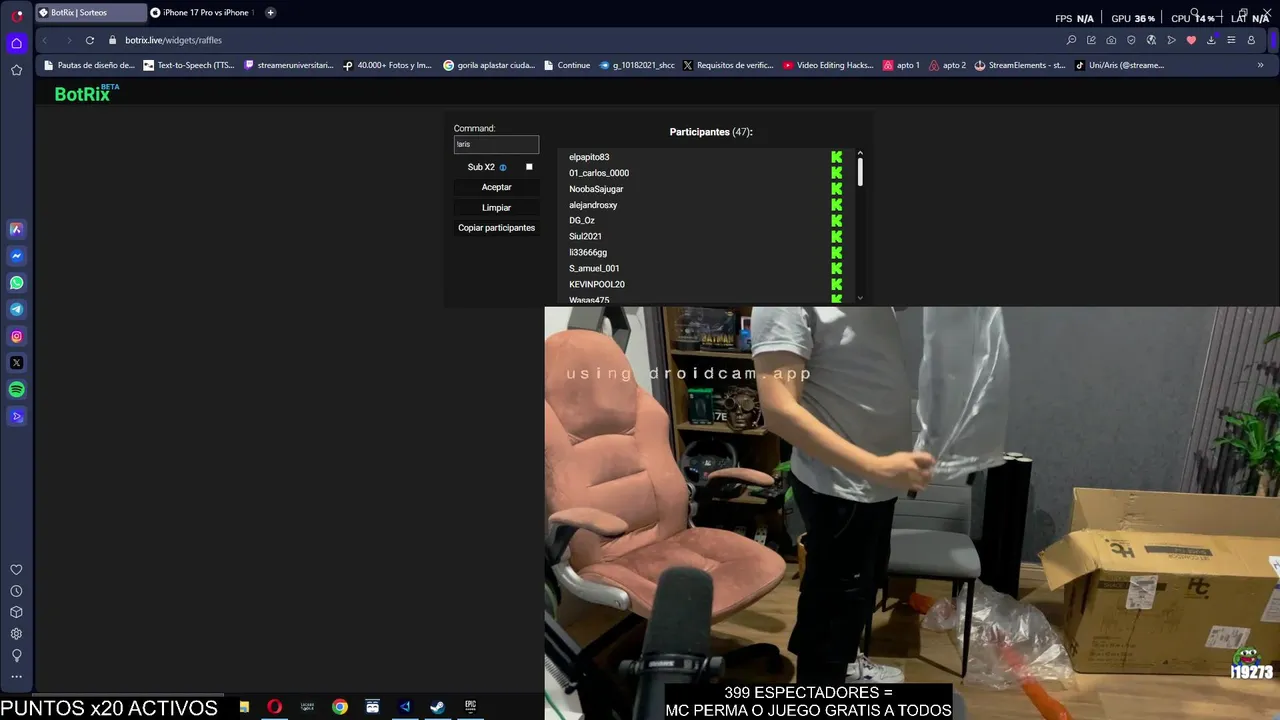Open the streameruniversitari bookmark
The width and height of the screenshot is (1280, 720).
click(289, 65)
